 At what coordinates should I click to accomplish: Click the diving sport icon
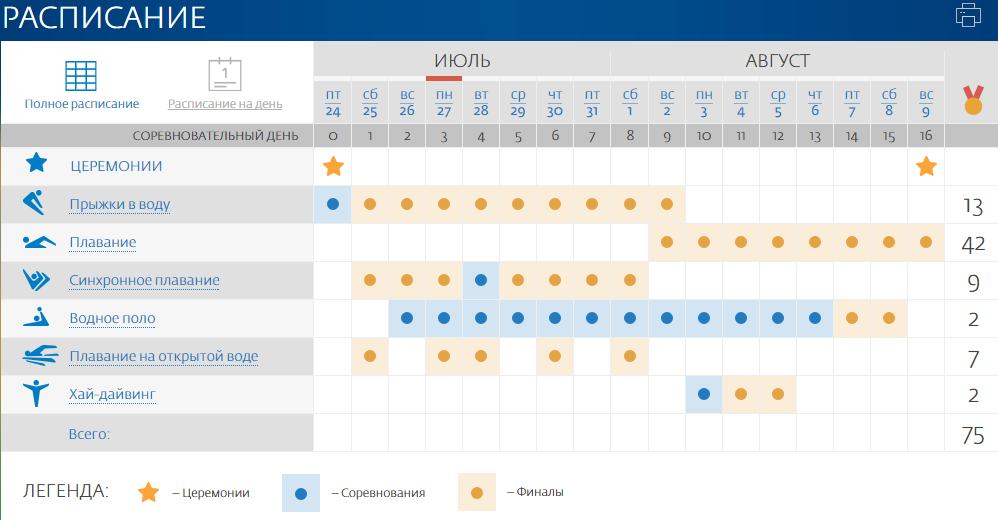point(34,203)
